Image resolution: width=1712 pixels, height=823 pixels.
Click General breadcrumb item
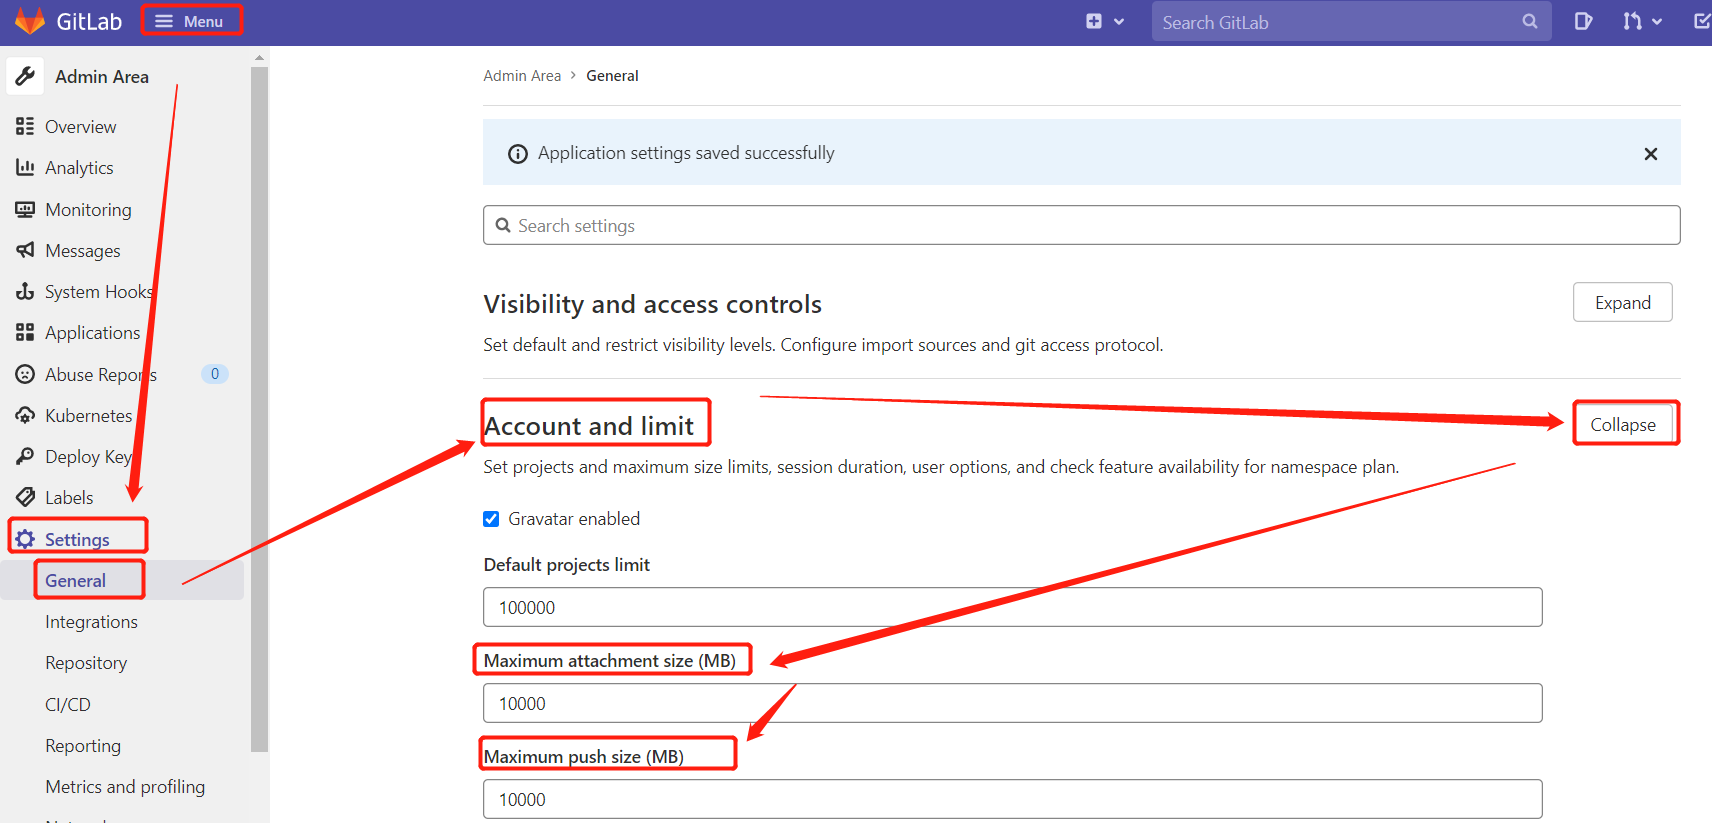point(612,76)
